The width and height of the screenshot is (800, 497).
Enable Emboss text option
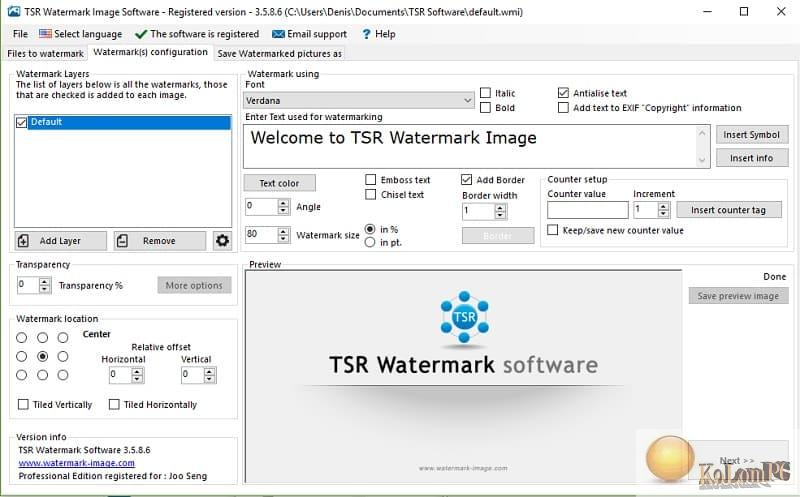tap(371, 180)
